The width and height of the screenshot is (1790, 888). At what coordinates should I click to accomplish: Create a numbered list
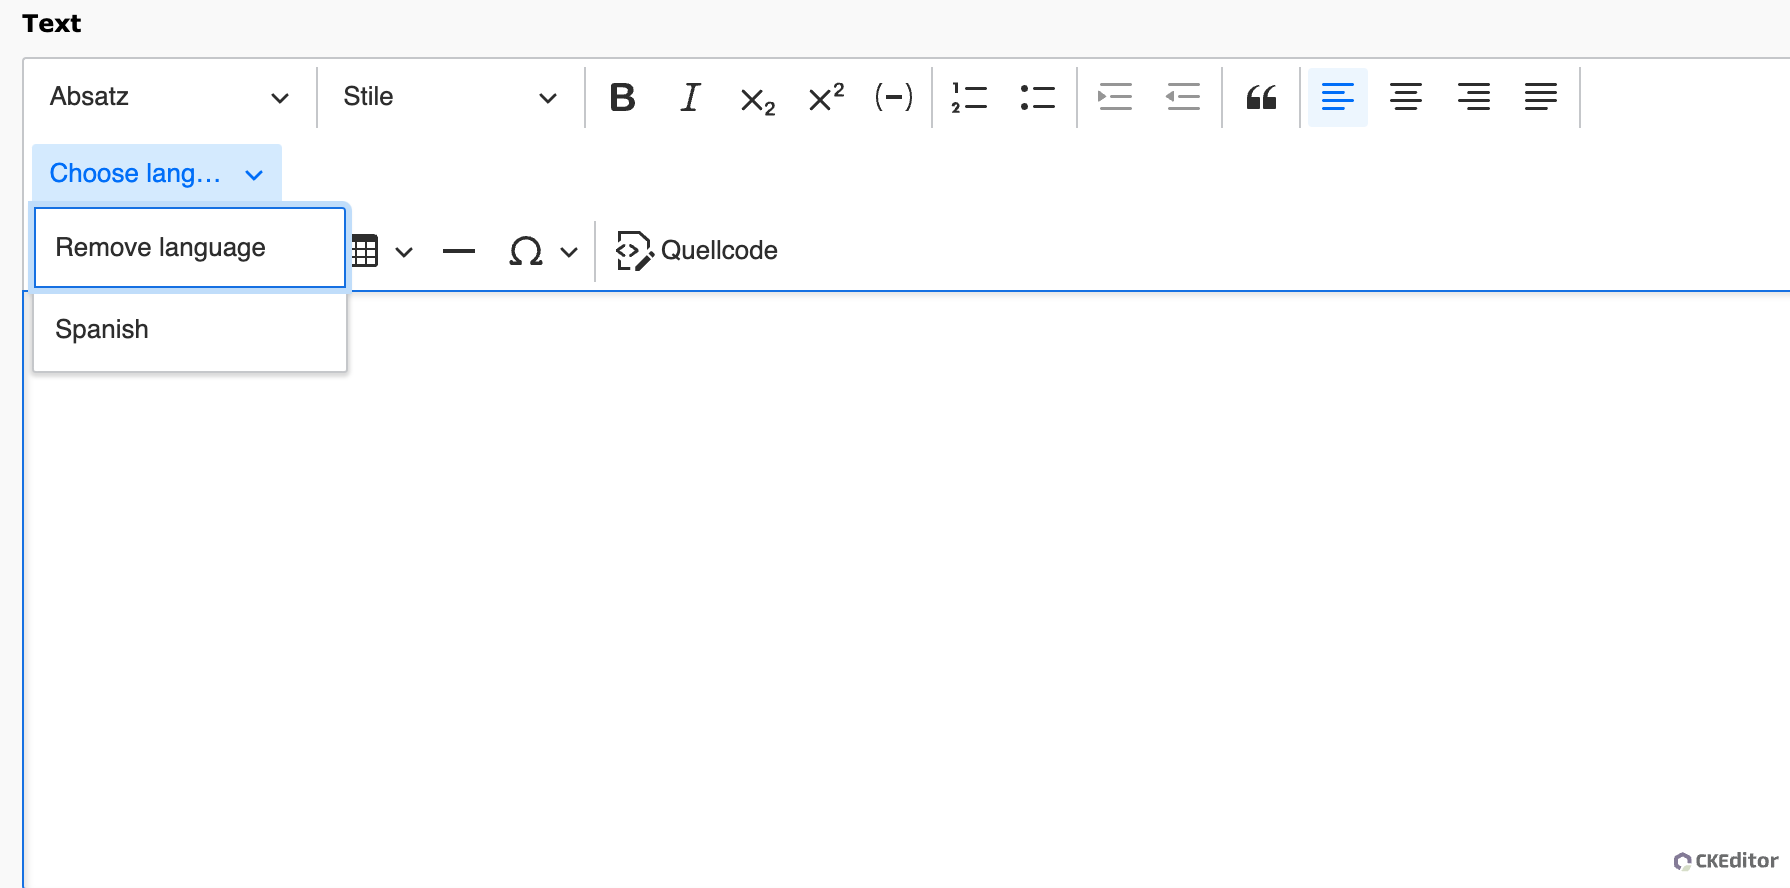(x=969, y=97)
